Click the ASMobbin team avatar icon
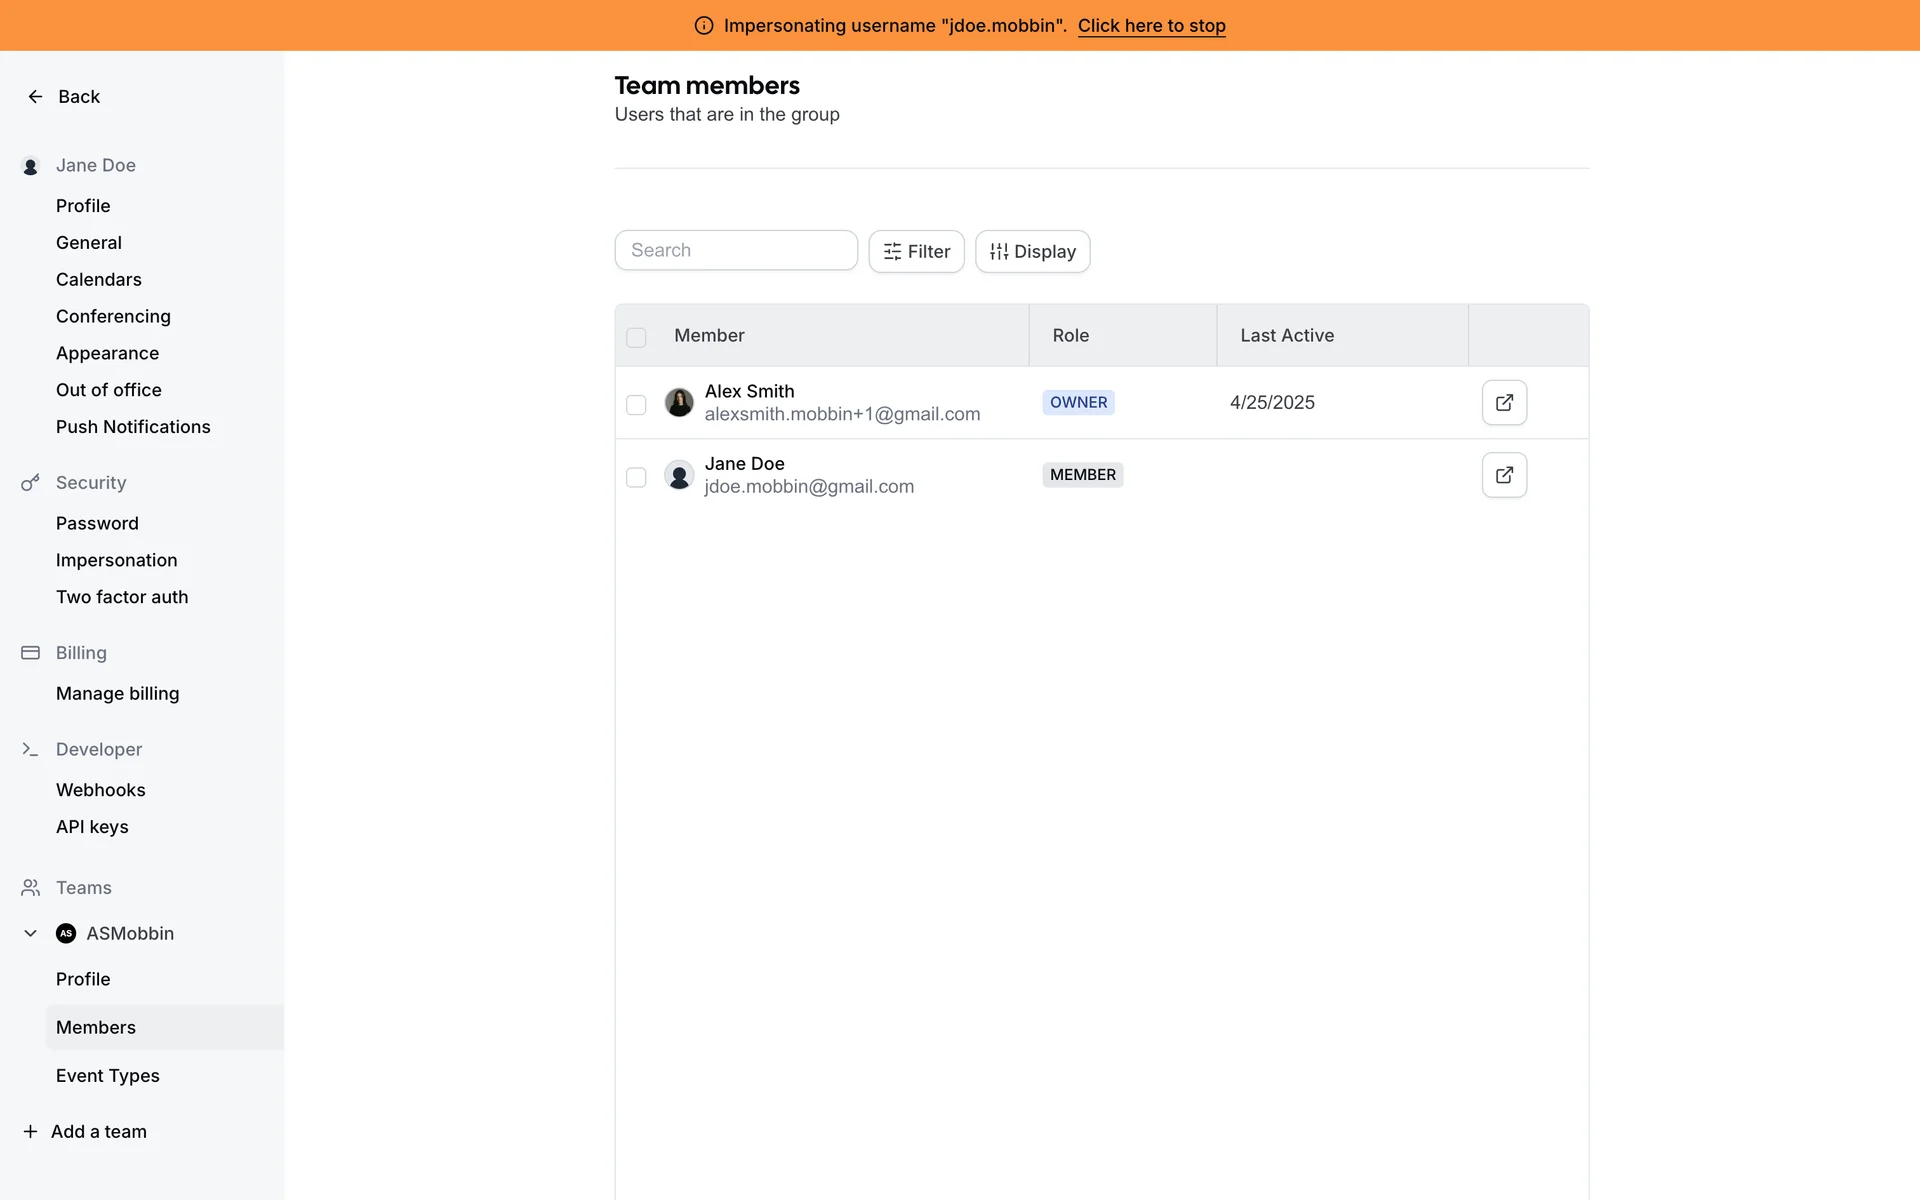The height and width of the screenshot is (1200, 1920). click(x=66, y=933)
